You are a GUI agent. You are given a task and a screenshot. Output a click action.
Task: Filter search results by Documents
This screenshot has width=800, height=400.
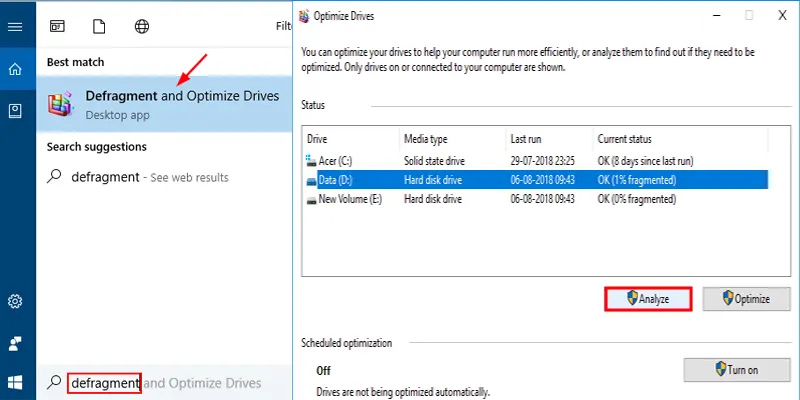(x=99, y=27)
